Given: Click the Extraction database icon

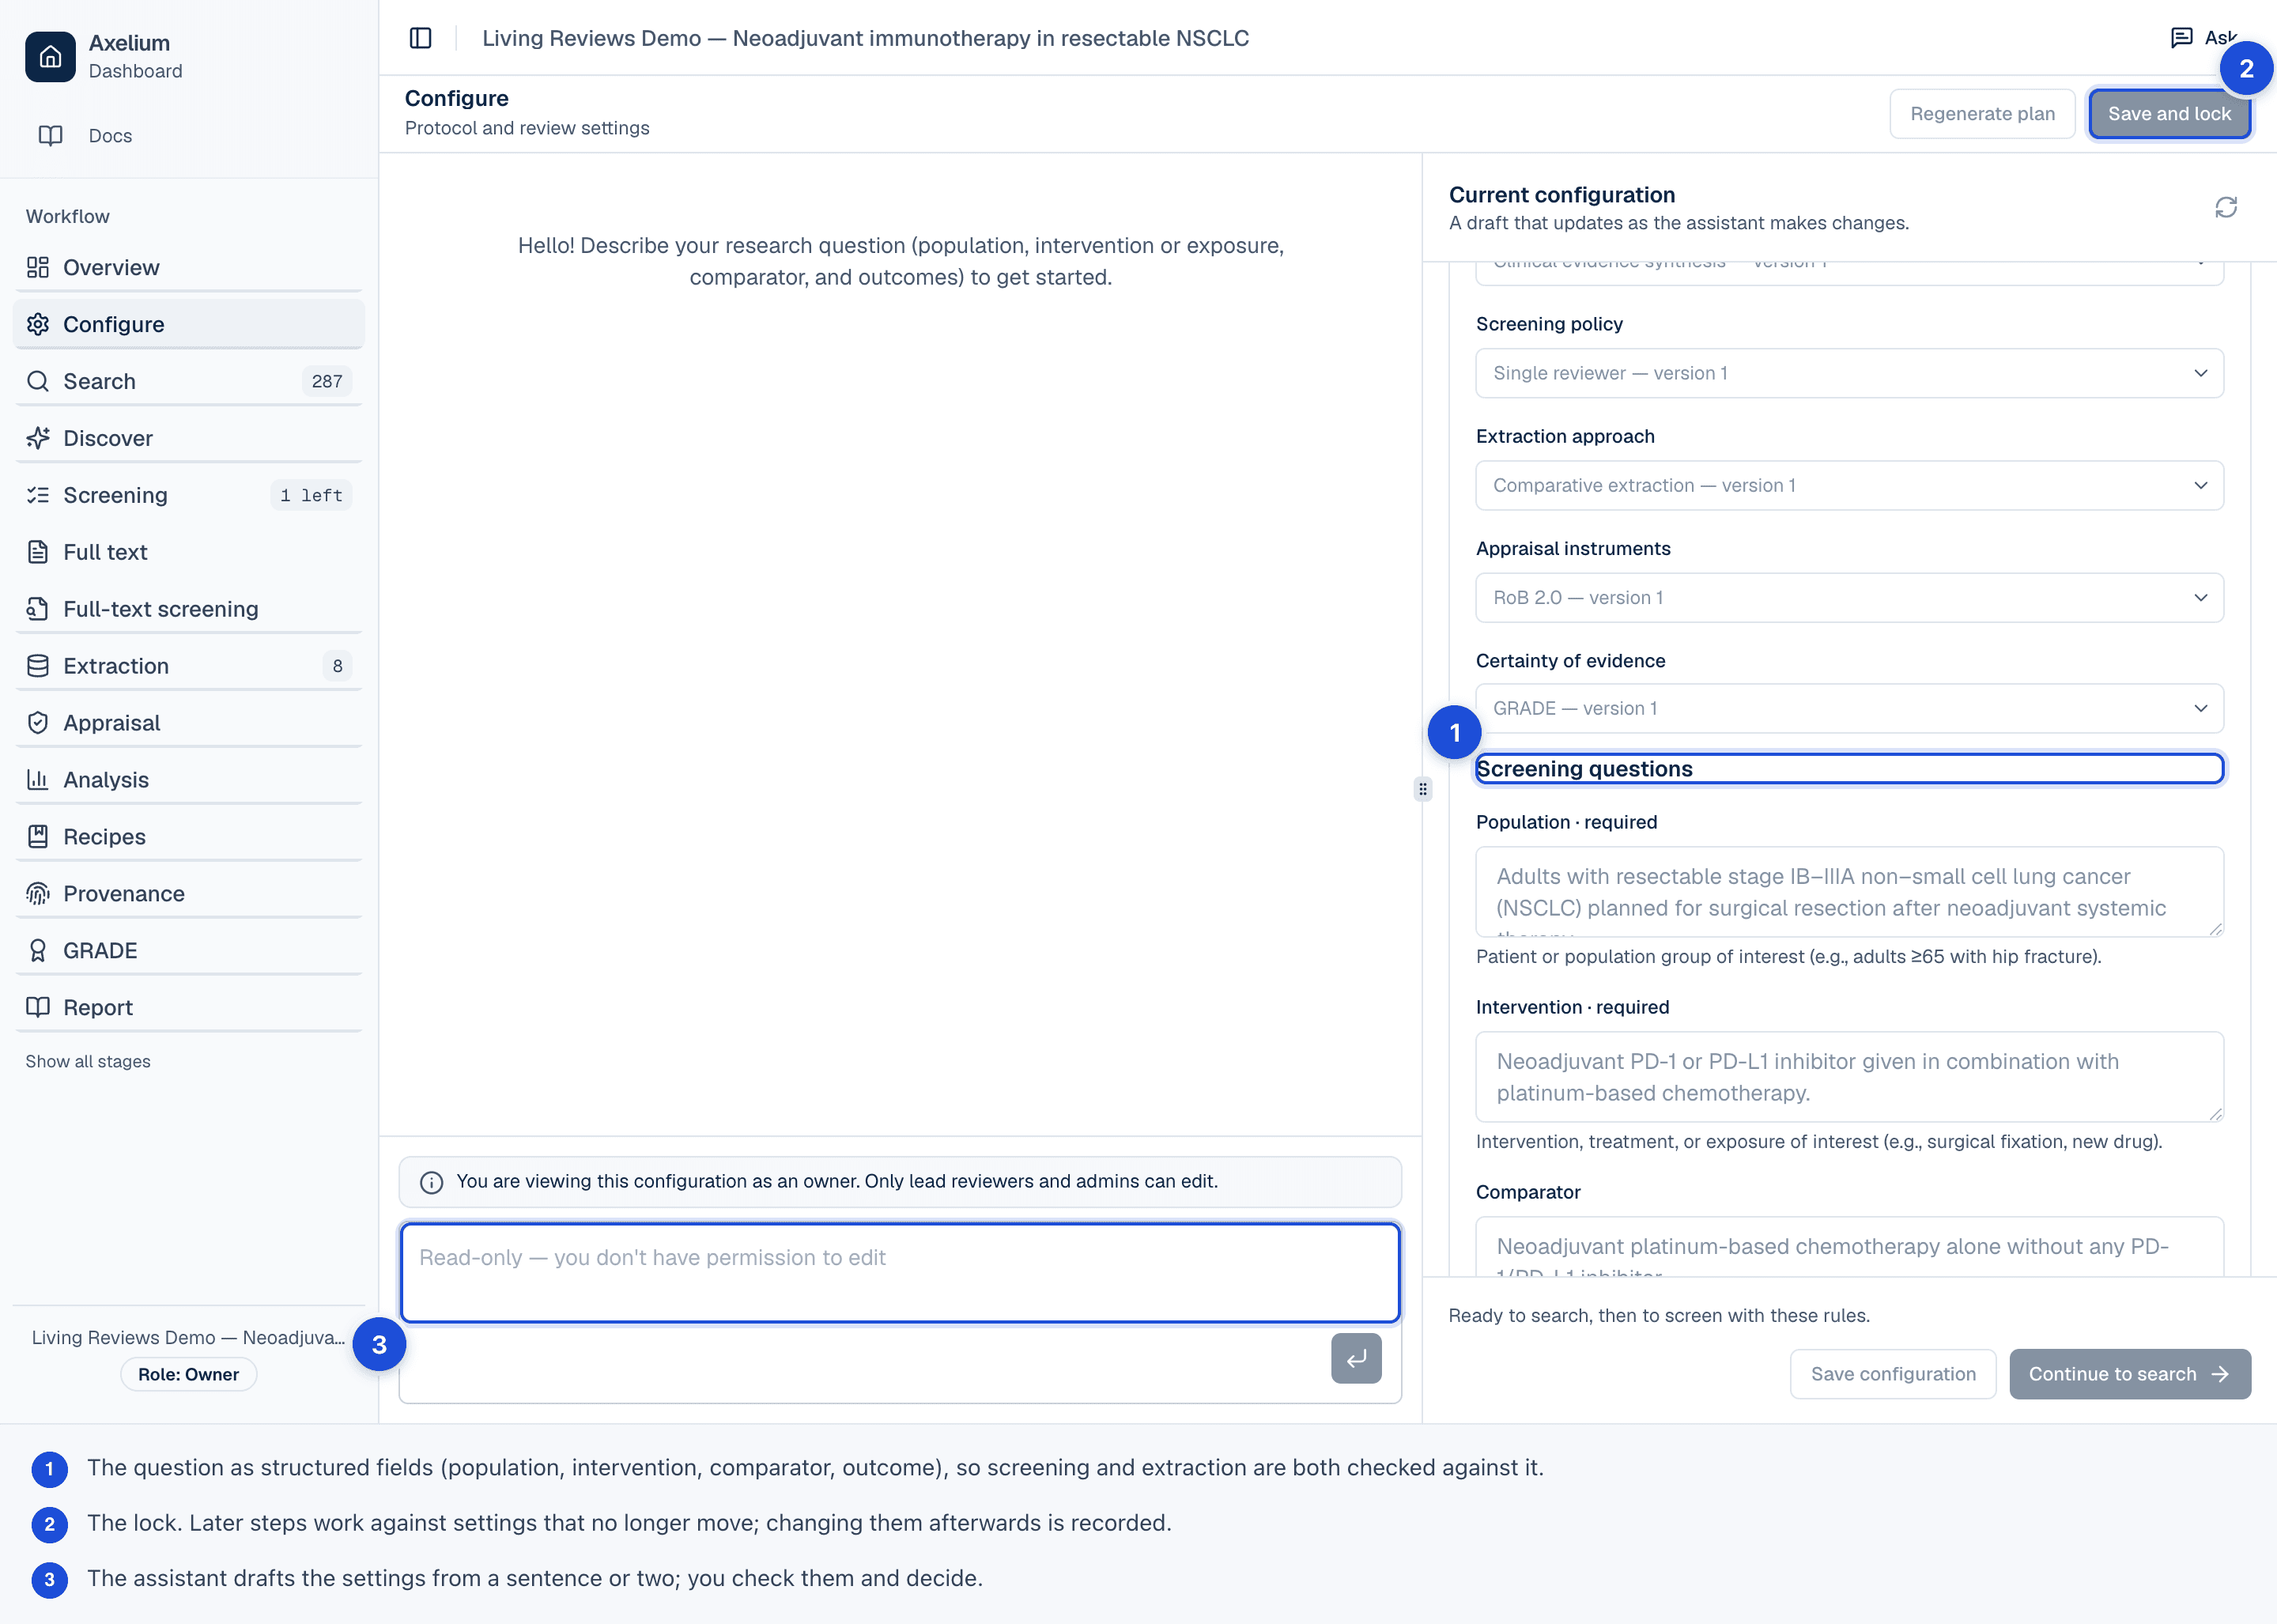Looking at the screenshot, I should coord(38,666).
